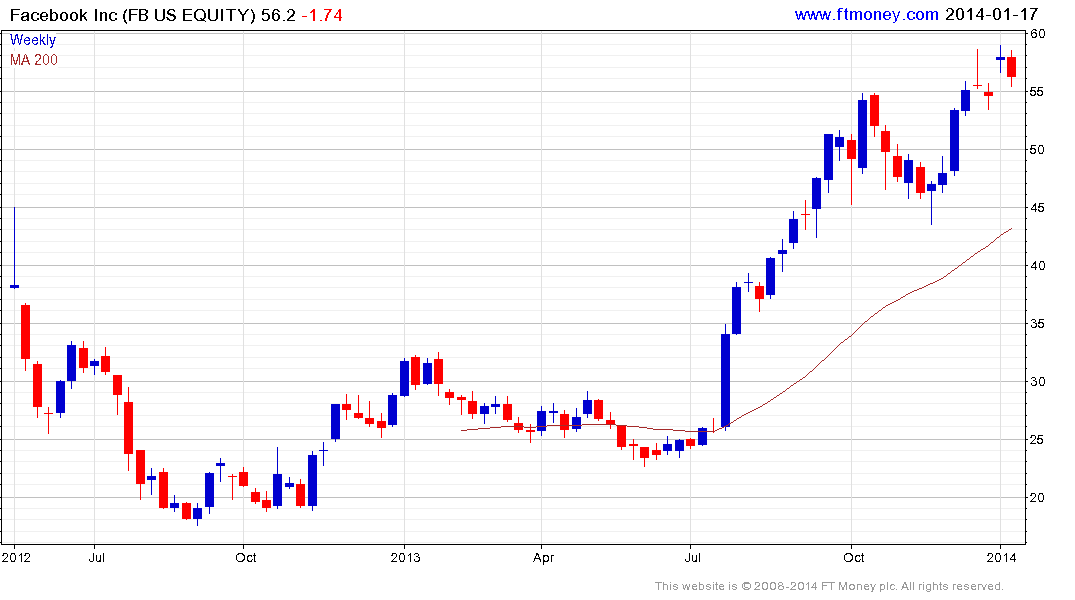The height and width of the screenshot is (600, 1075).
Task: Click the y-axis label 45
Action: click(1038, 208)
